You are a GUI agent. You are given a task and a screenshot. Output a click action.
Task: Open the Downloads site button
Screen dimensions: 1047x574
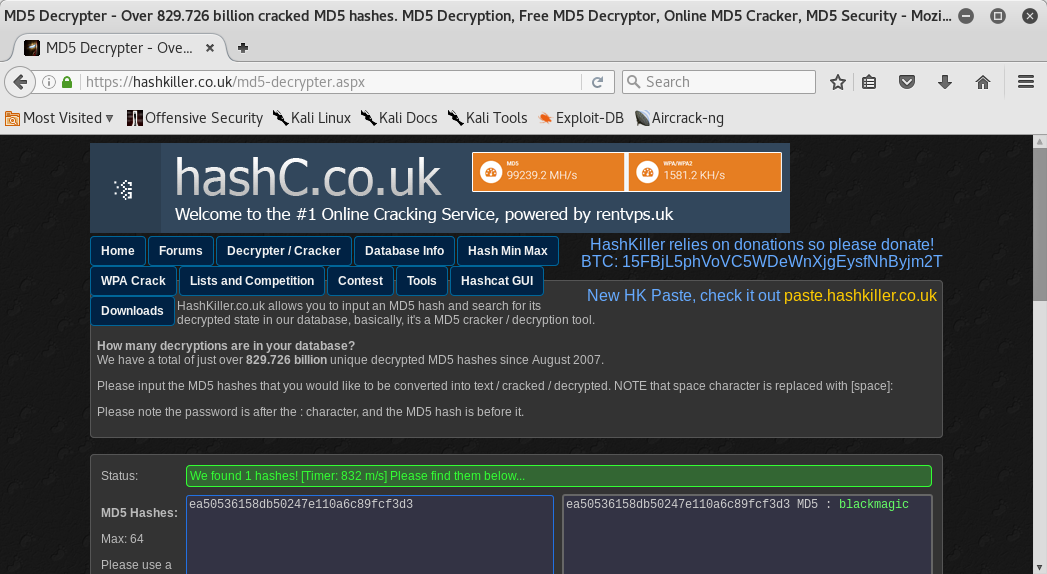(x=132, y=311)
